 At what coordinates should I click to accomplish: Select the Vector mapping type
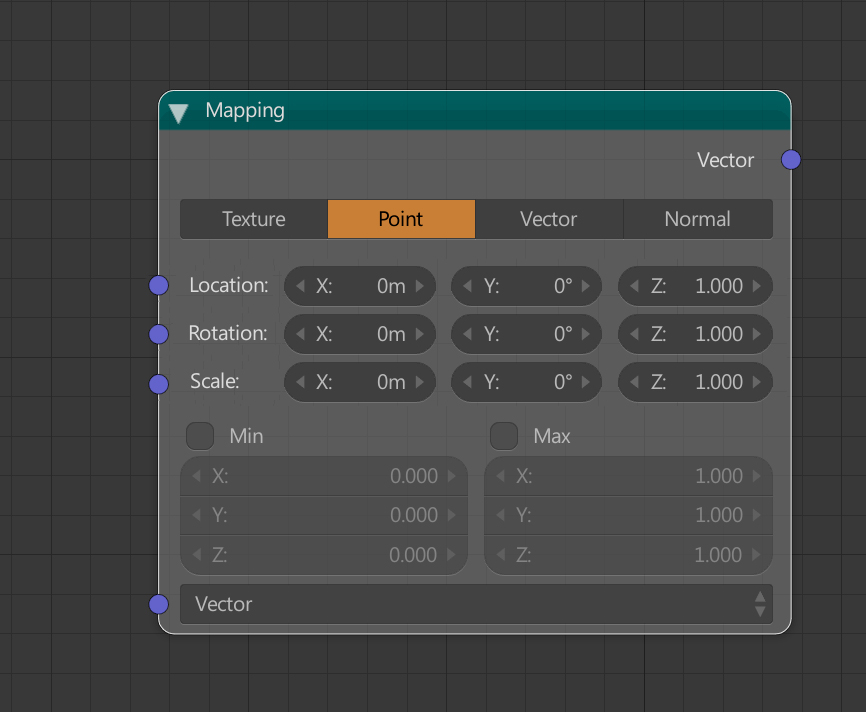click(549, 219)
